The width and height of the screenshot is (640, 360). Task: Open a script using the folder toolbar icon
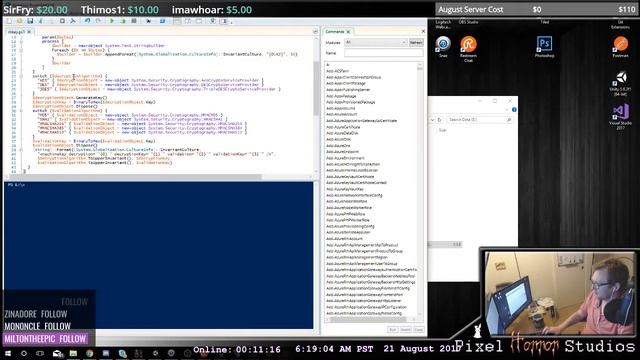(x=20, y=21)
